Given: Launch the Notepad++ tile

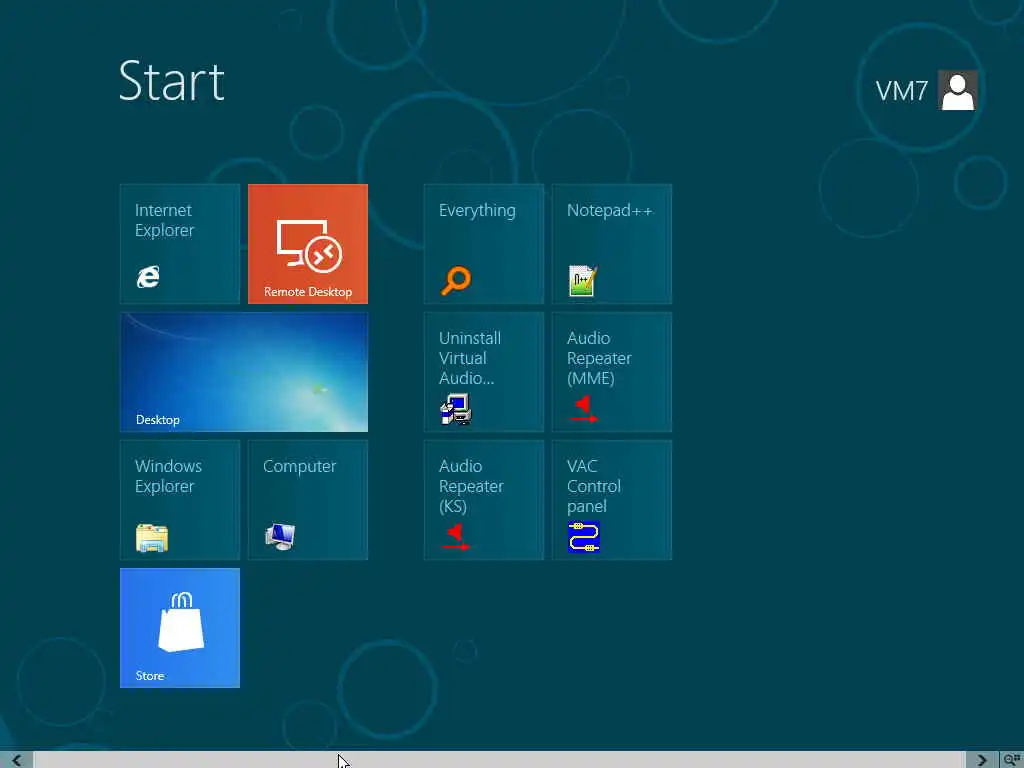Looking at the screenshot, I should 611,244.
